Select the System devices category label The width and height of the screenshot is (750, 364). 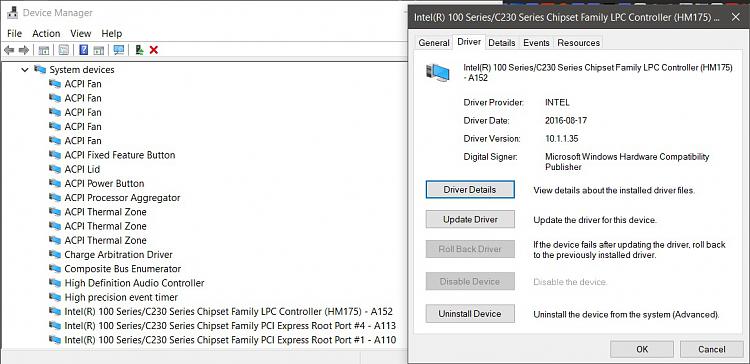(82, 70)
